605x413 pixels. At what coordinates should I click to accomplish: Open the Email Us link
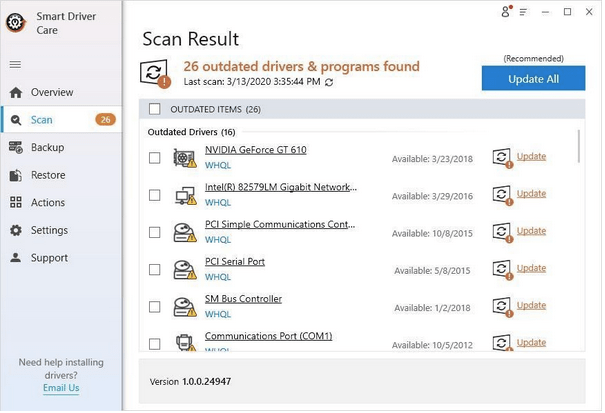61,388
